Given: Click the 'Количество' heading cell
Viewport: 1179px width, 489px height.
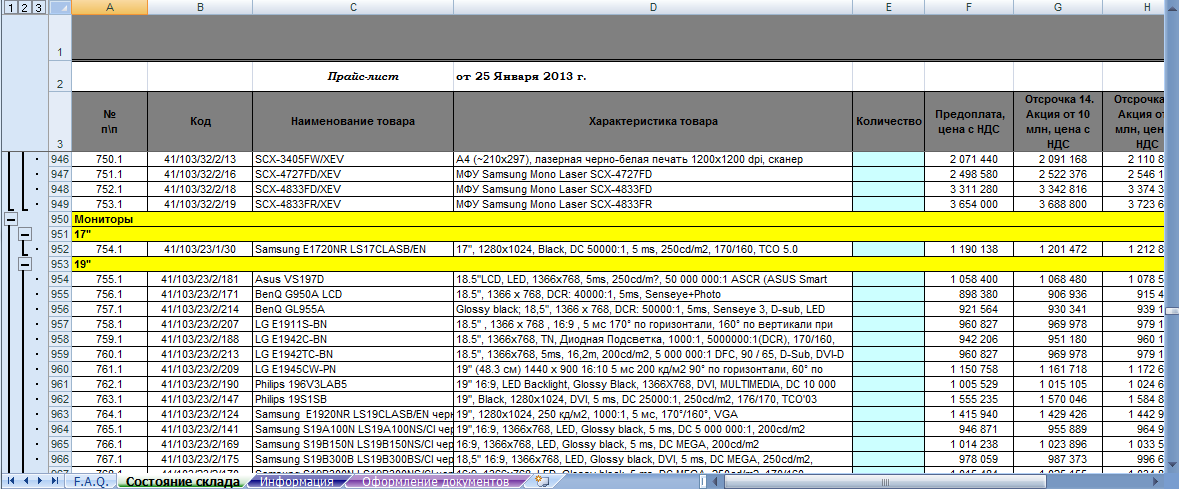Looking at the screenshot, I should (x=888, y=121).
